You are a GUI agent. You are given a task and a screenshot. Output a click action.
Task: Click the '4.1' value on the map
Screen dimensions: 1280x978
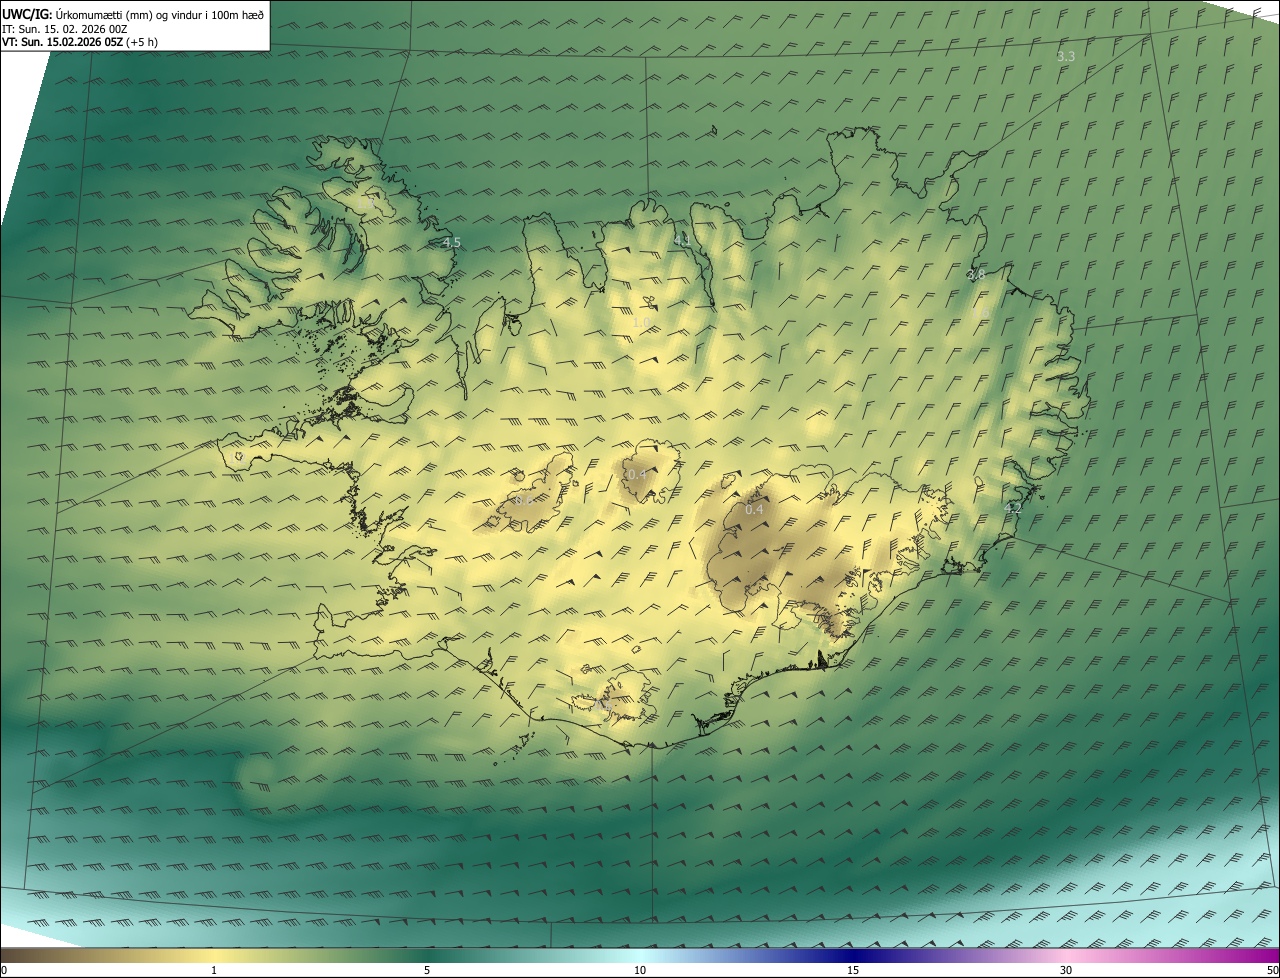682,240
